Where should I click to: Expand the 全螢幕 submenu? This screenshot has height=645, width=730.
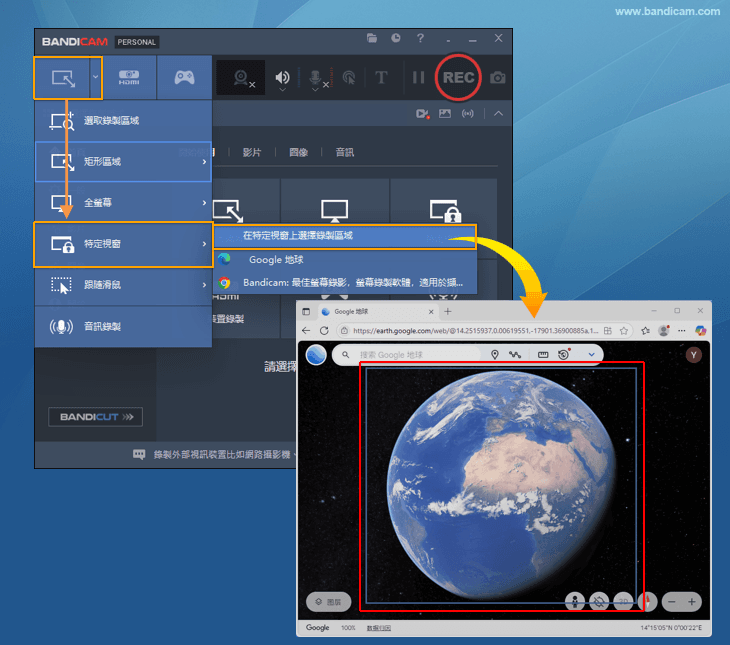click(123, 203)
